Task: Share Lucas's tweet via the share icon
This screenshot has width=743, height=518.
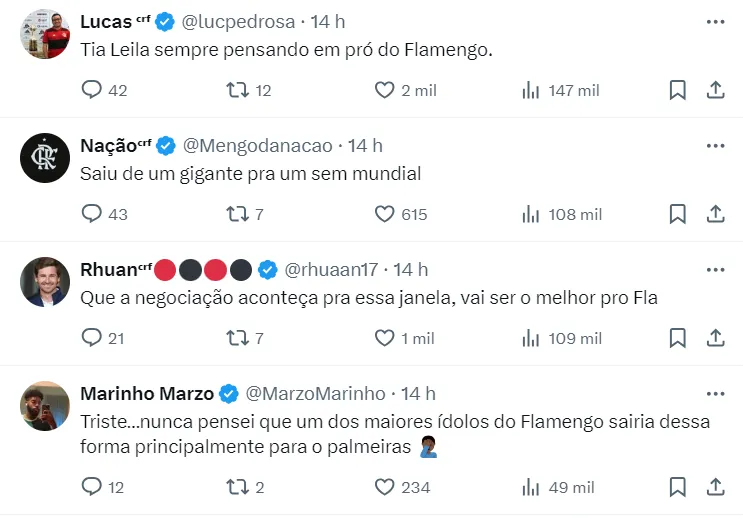Action: point(715,90)
